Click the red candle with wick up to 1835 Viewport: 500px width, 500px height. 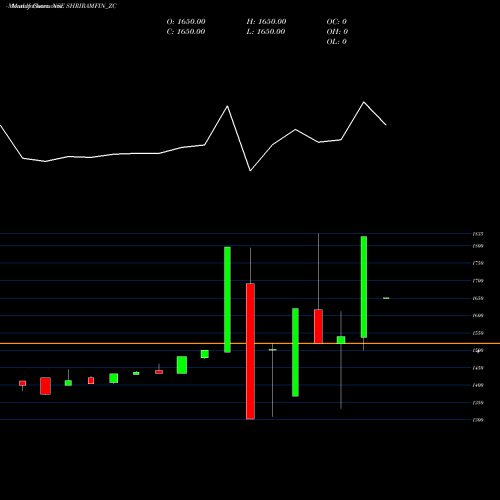[318, 326]
